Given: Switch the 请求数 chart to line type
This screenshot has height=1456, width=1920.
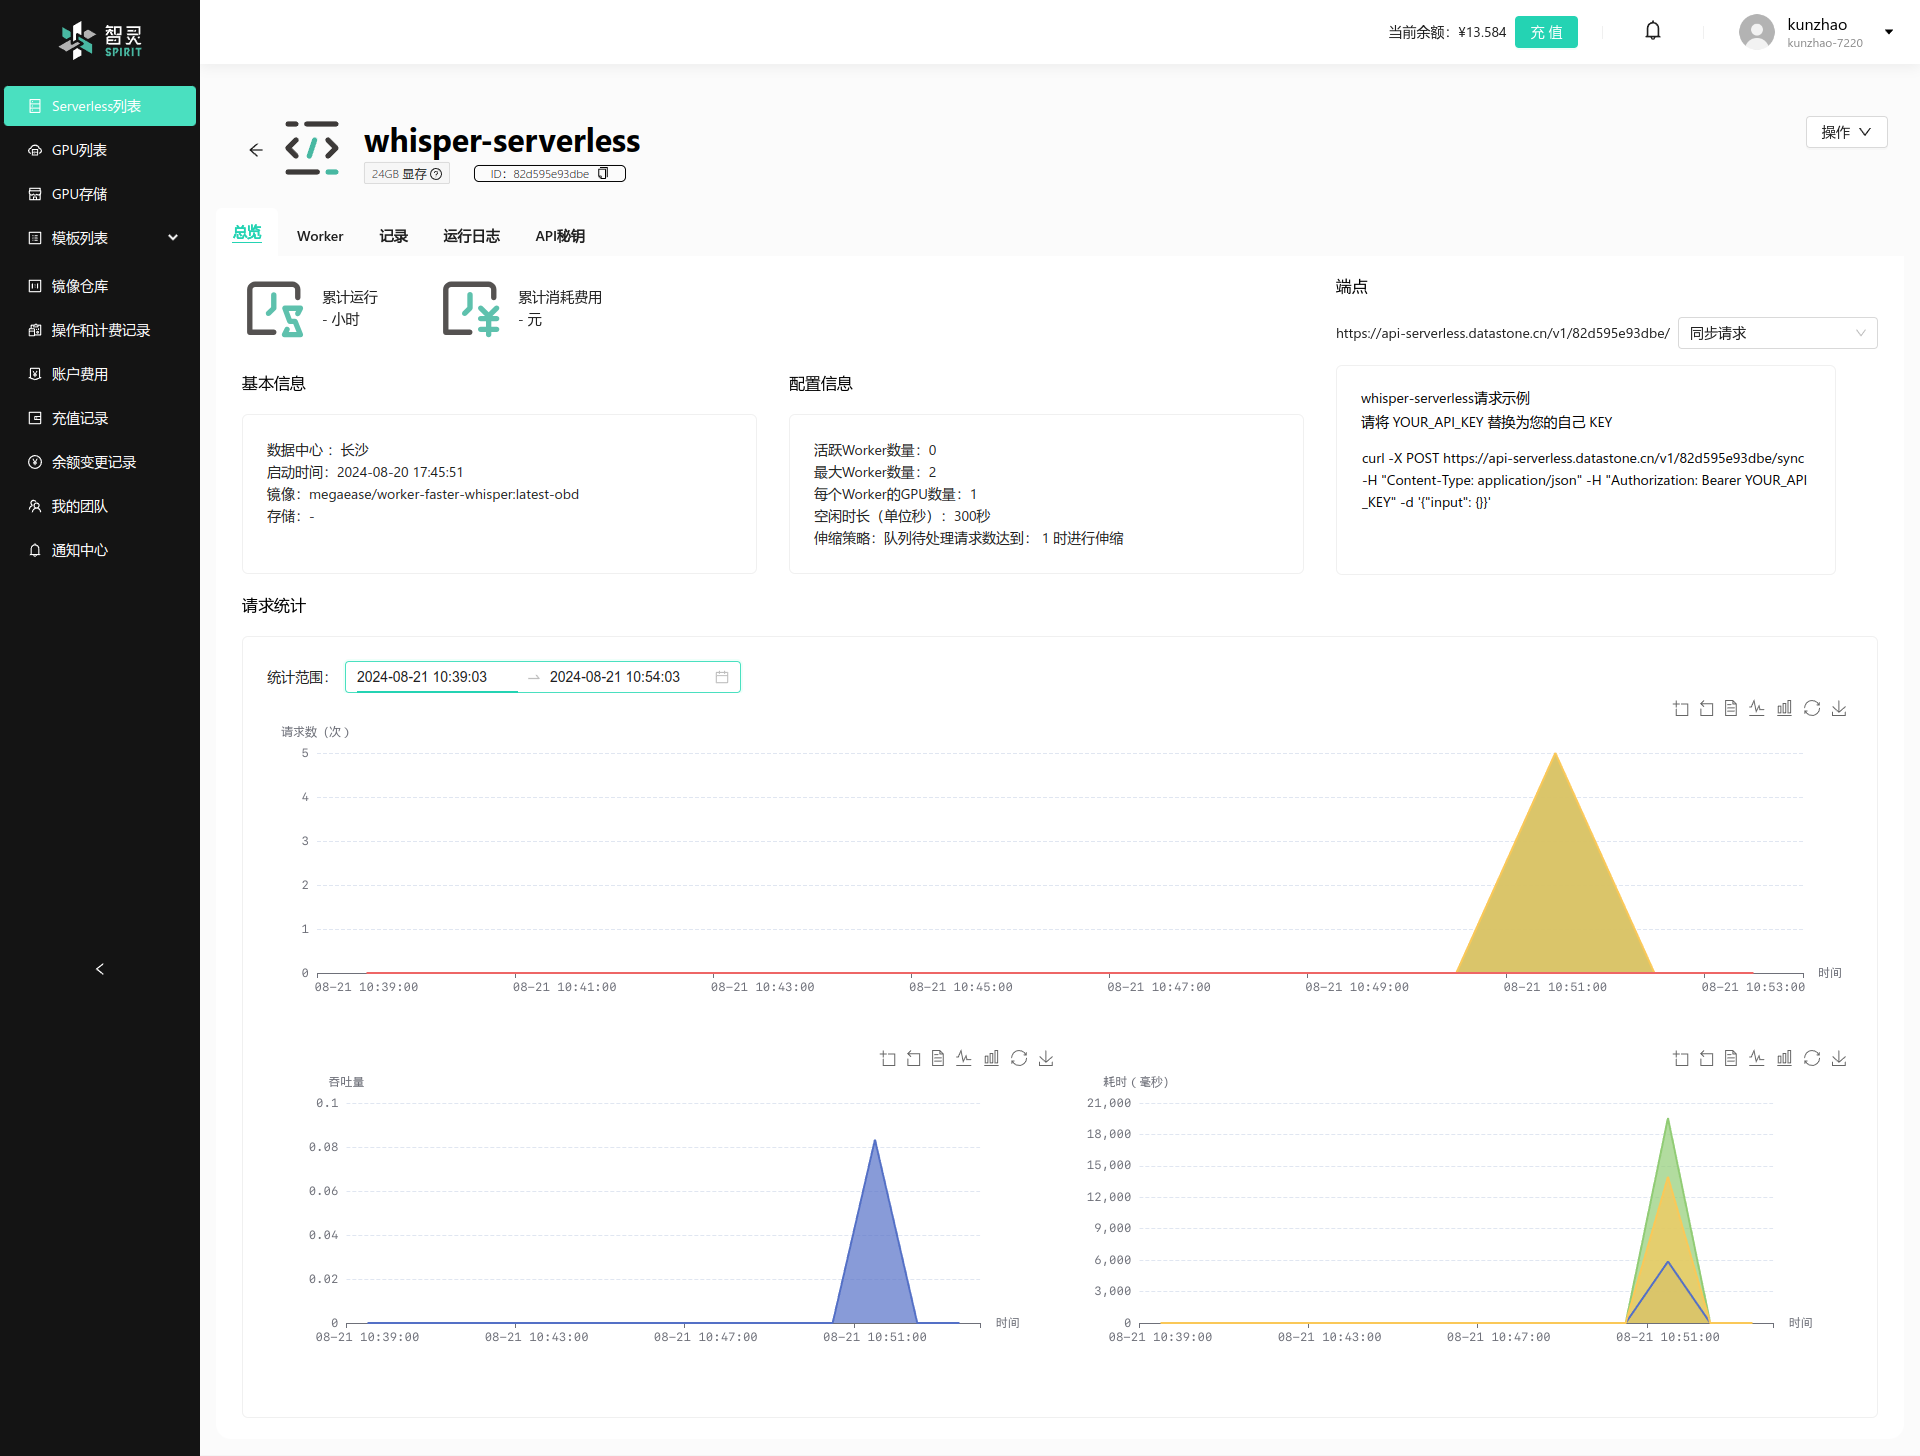Looking at the screenshot, I should (1757, 708).
